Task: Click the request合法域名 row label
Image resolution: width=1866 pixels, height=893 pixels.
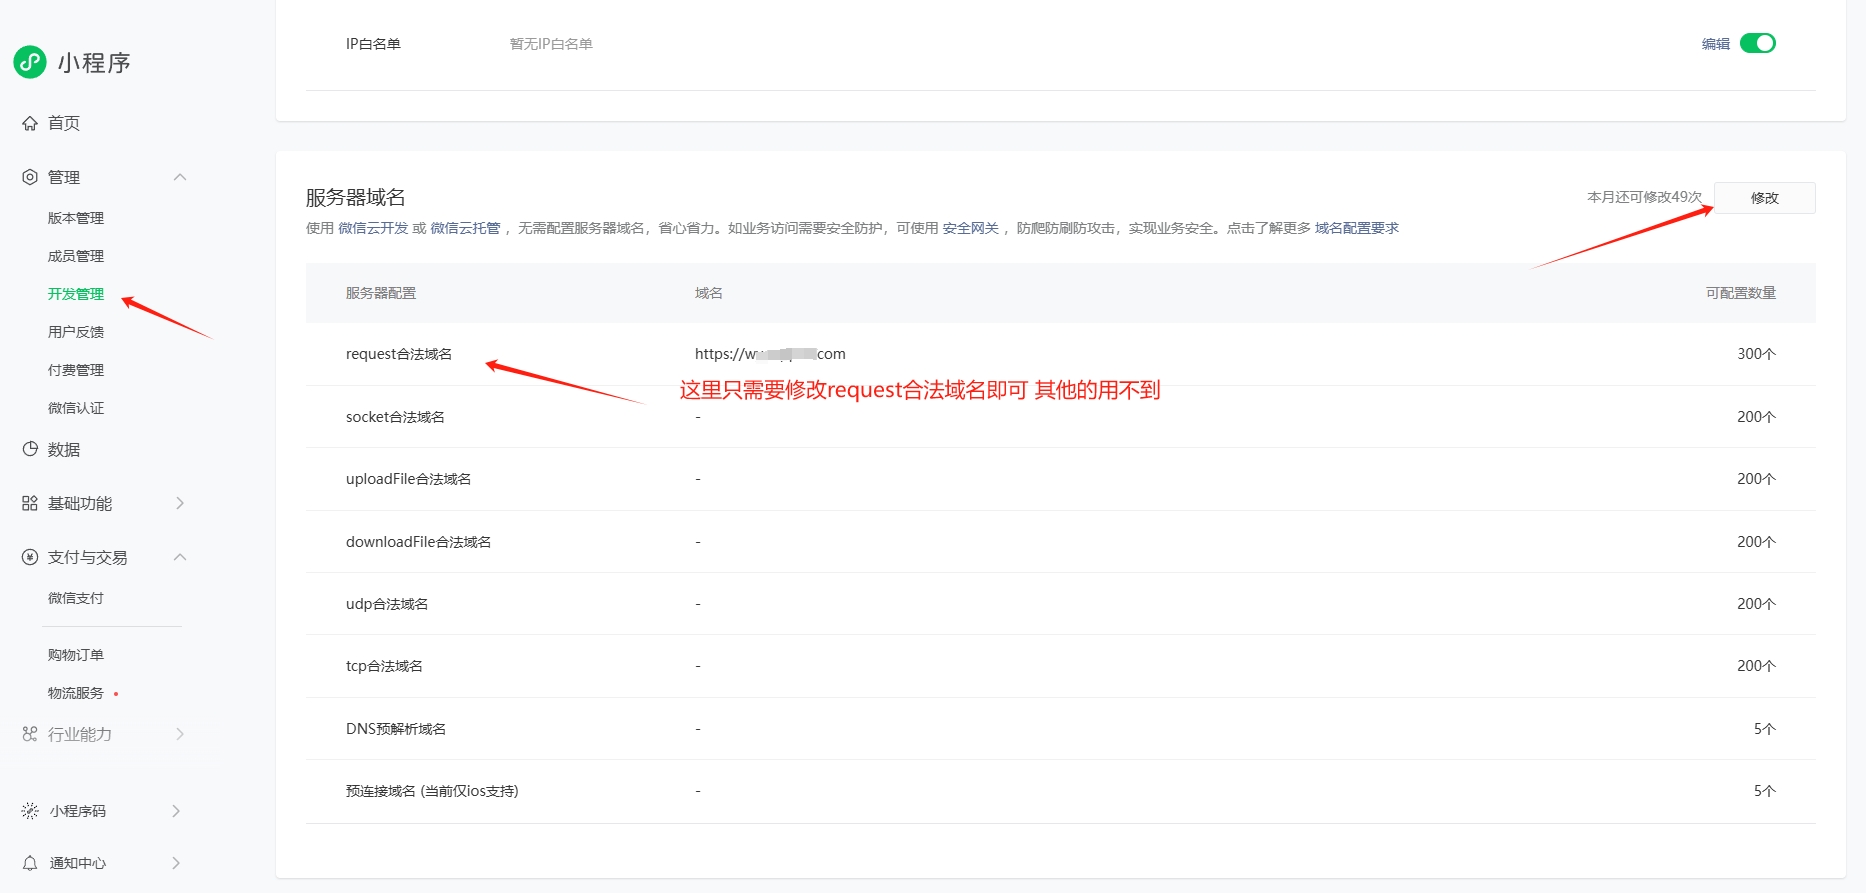Action: [399, 354]
